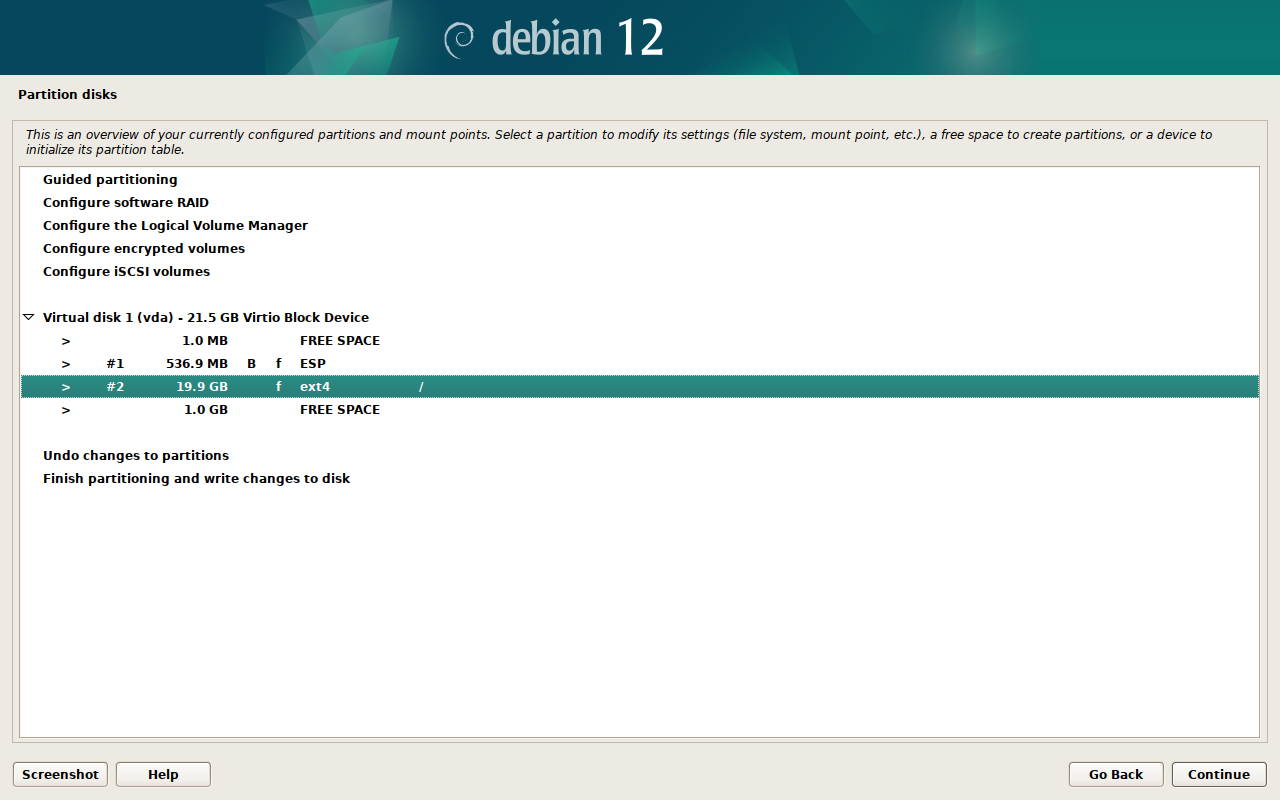Select the 536.9 MB ESP partition row

pyautogui.click(x=312, y=364)
